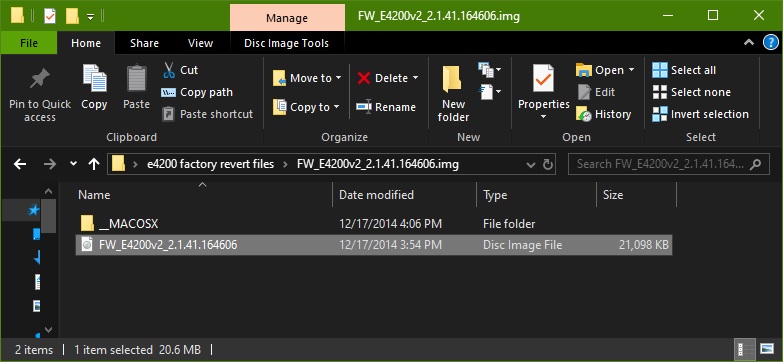The height and width of the screenshot is (362, 783).
Task: Create a New folder
Action: pos(453,94)
